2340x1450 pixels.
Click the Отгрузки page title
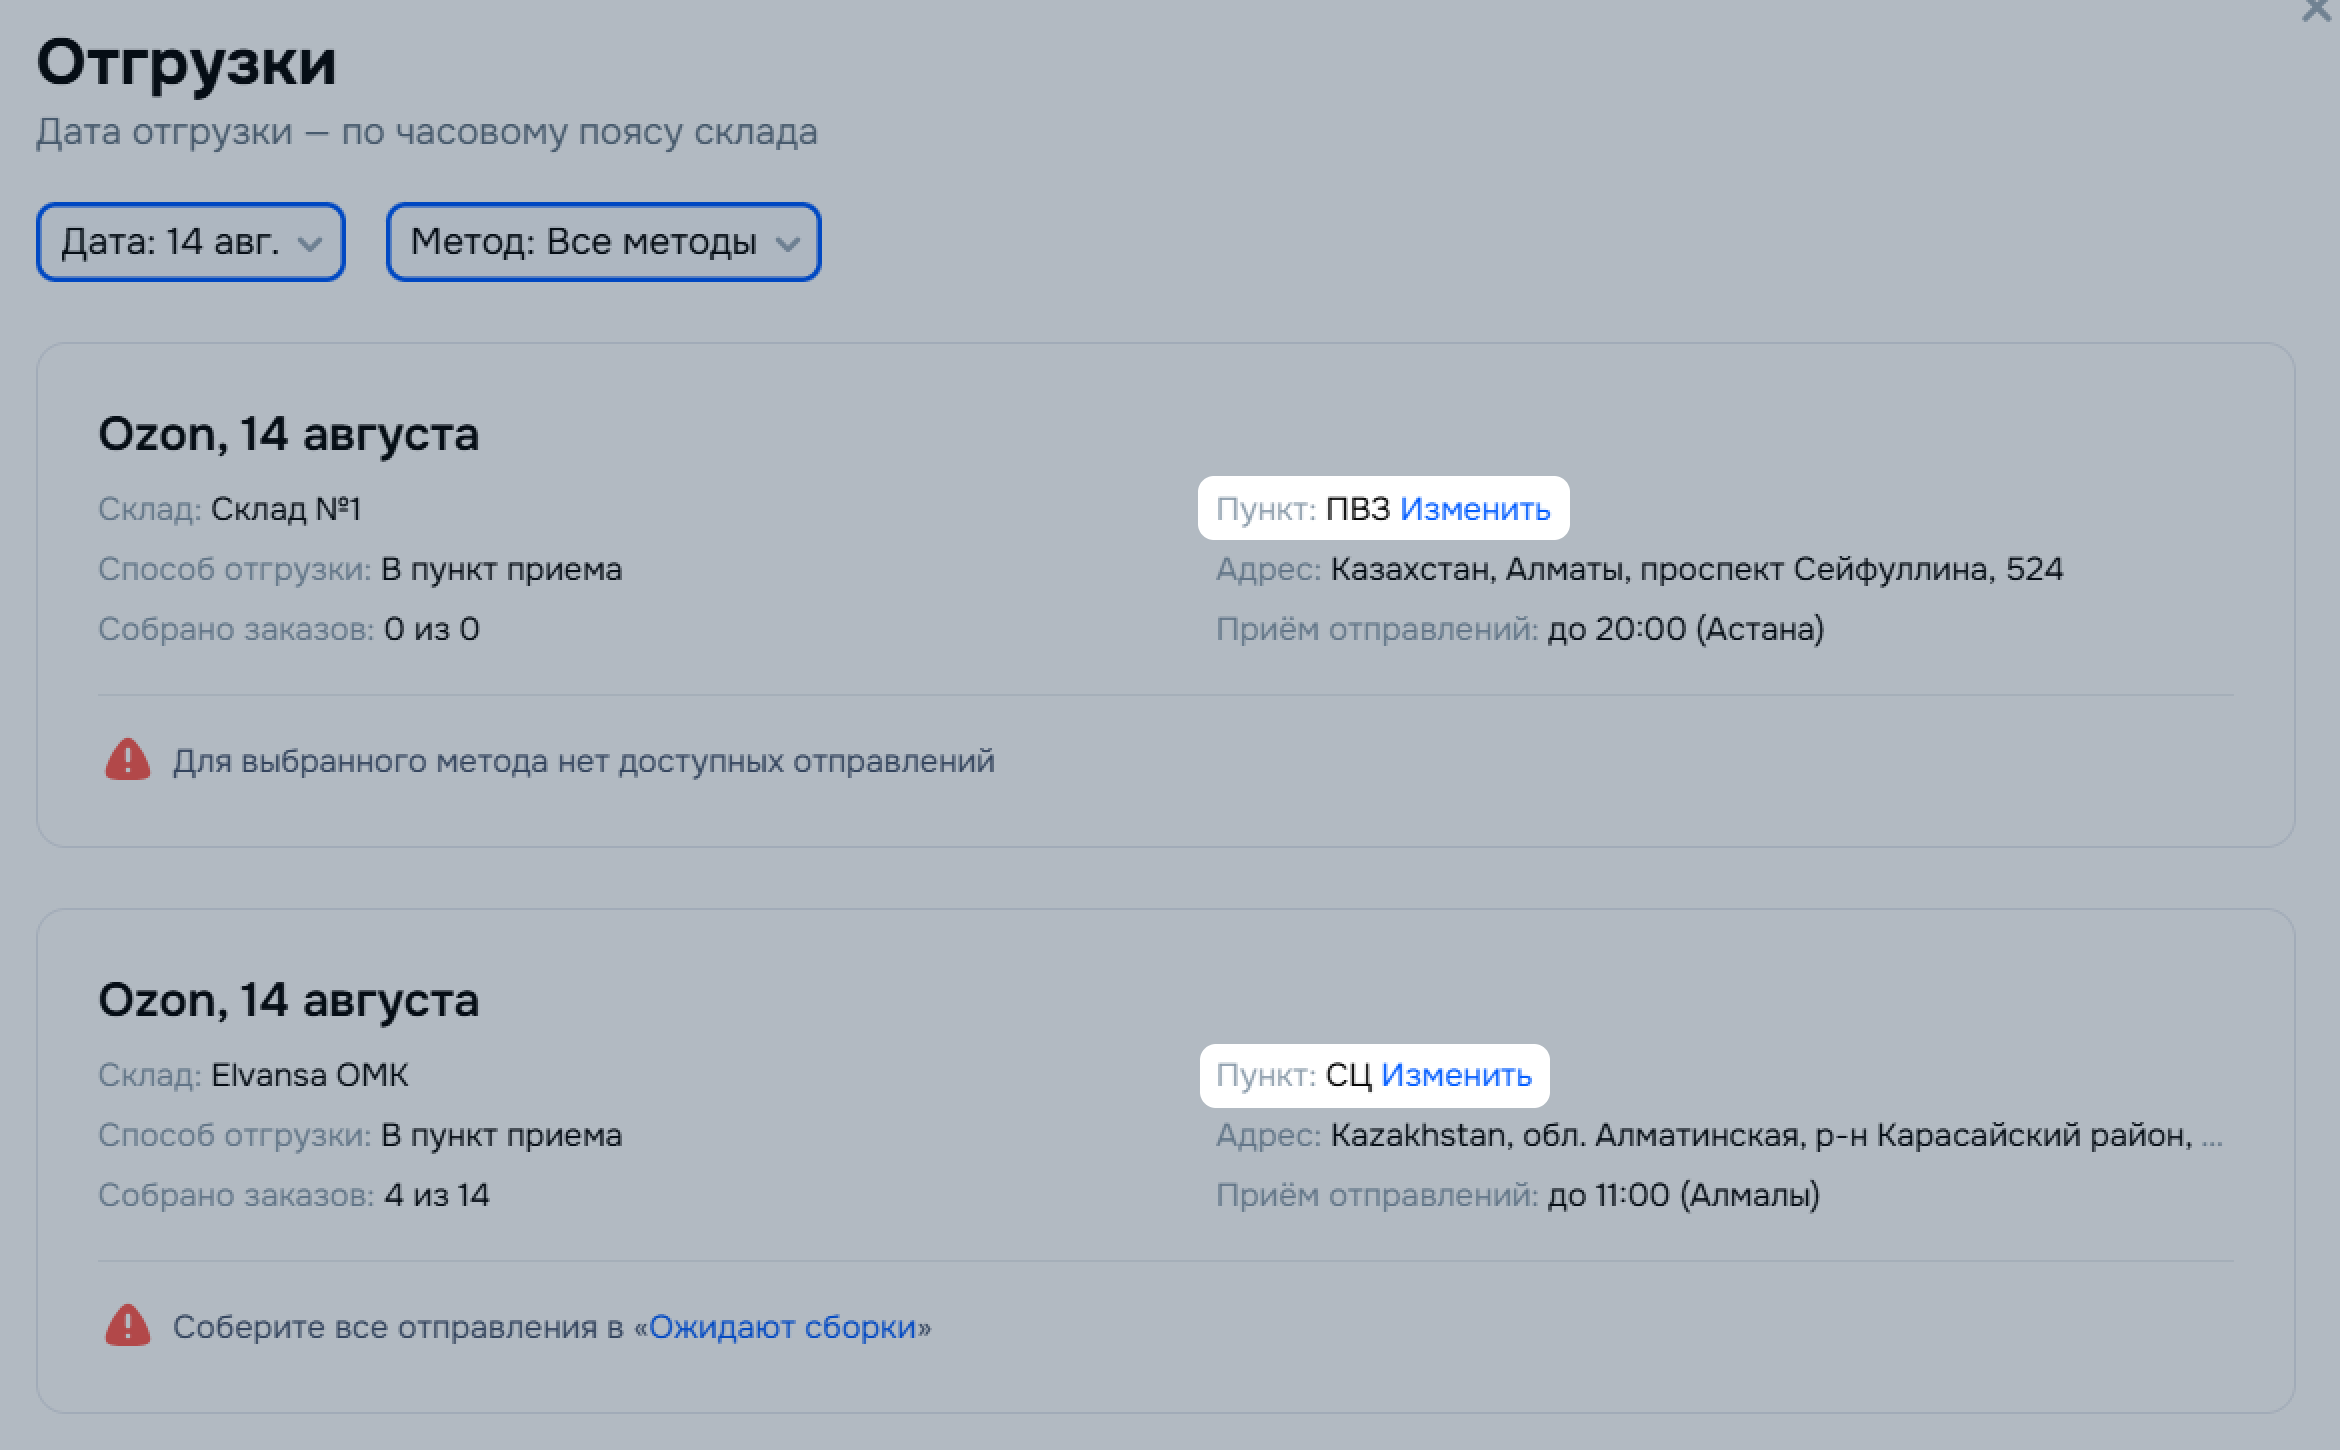[187, 62]
